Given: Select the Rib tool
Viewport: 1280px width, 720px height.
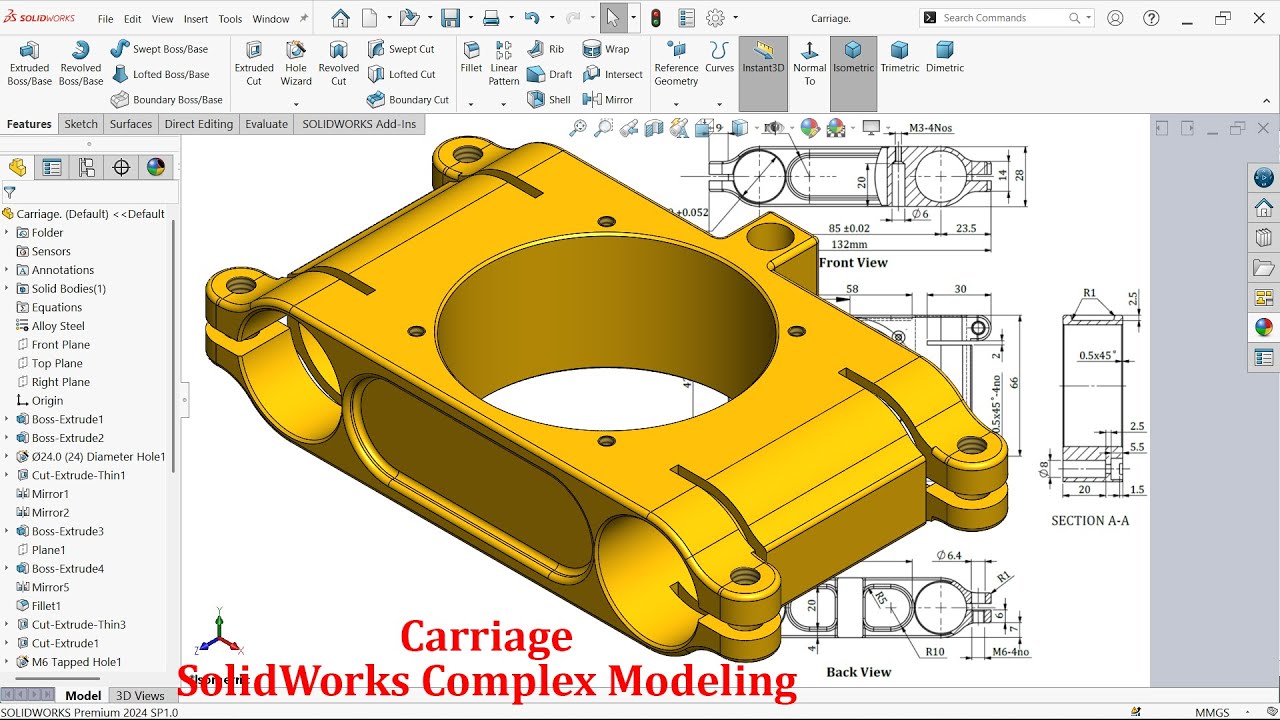Looking at the screenshot, I should click(546, 49).
